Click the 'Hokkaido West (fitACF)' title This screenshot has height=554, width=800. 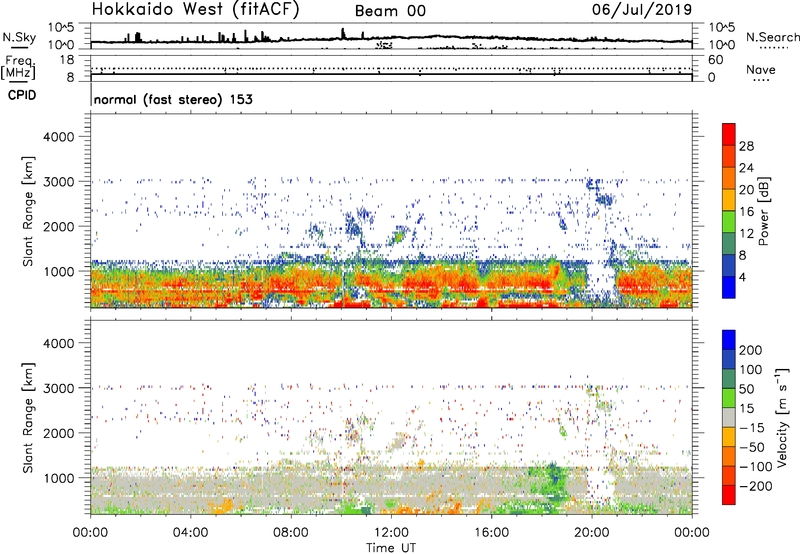[x=195, y=10]
